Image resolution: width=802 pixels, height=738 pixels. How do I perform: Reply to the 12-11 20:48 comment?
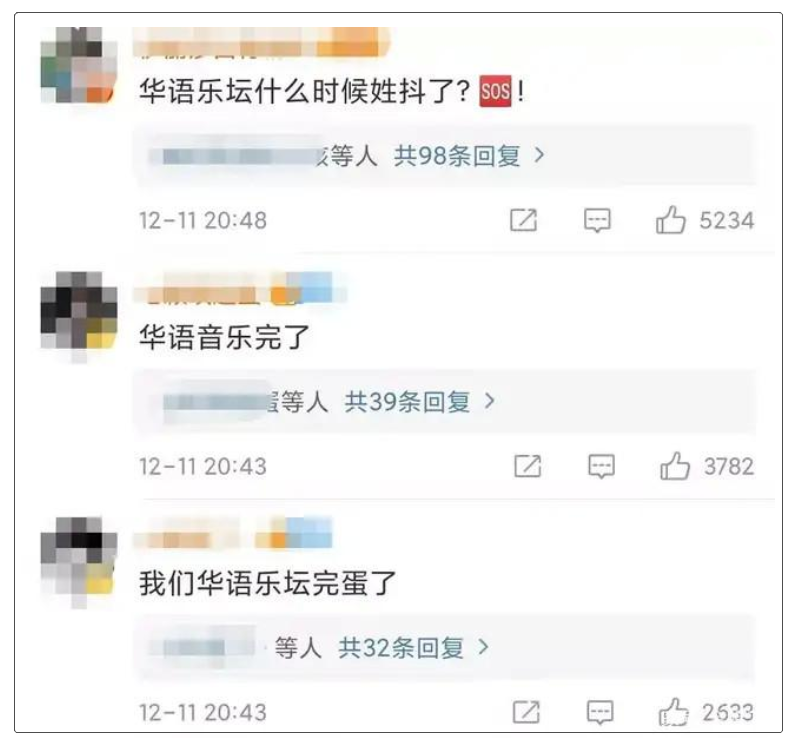(597, 220)
